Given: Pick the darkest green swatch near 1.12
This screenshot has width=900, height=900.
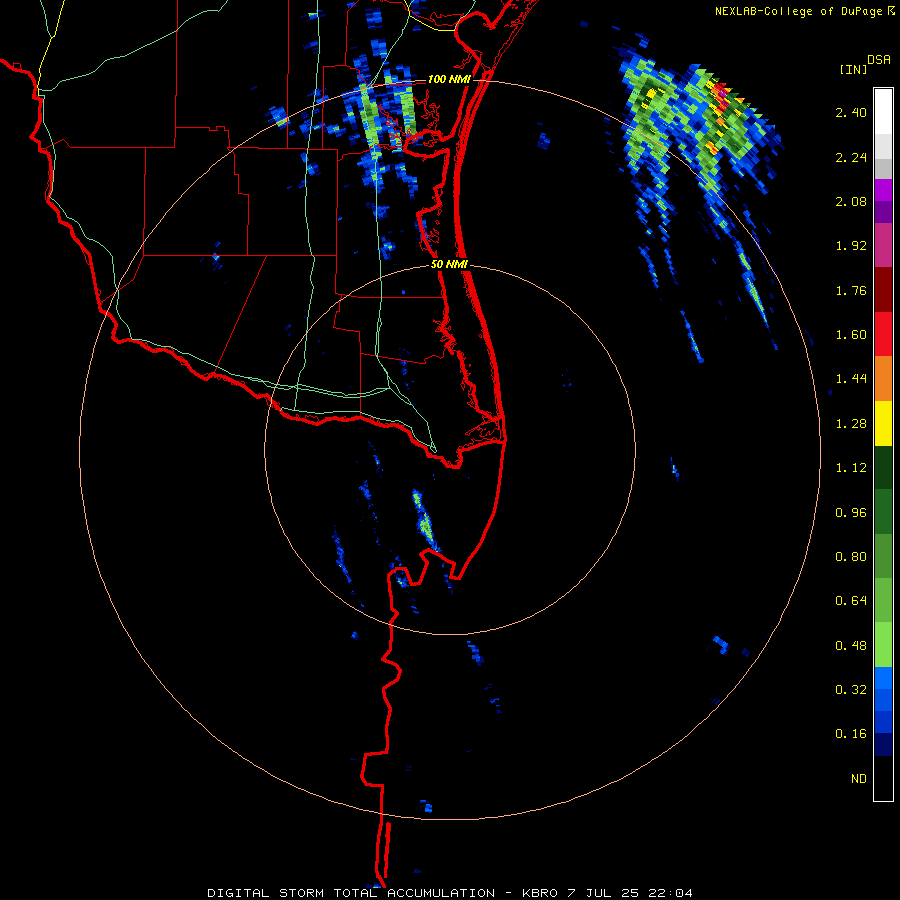Looking at the screenshot, I should 883,467.
